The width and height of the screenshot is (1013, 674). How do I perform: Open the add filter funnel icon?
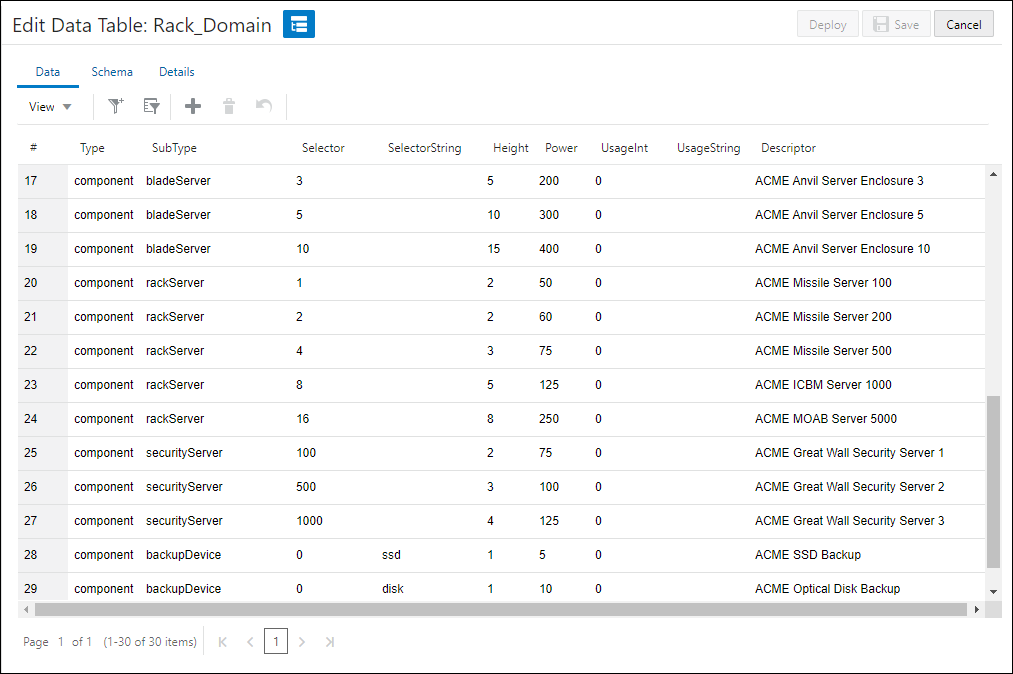(x=116, y=105)
